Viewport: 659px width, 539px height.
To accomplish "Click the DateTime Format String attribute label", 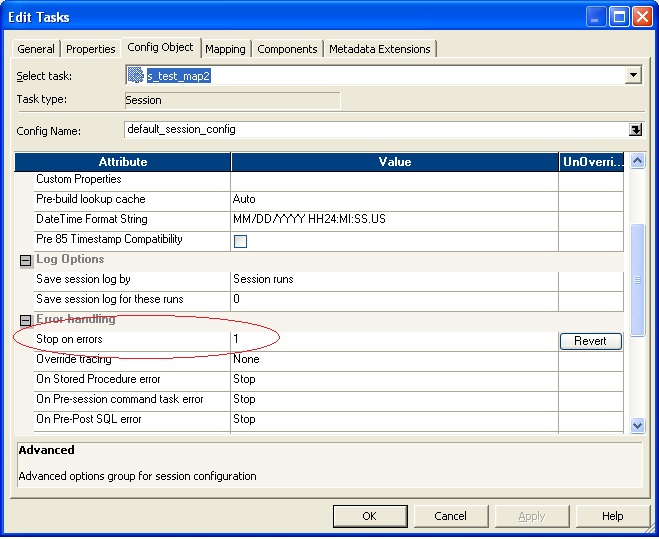I will (92, 219).
